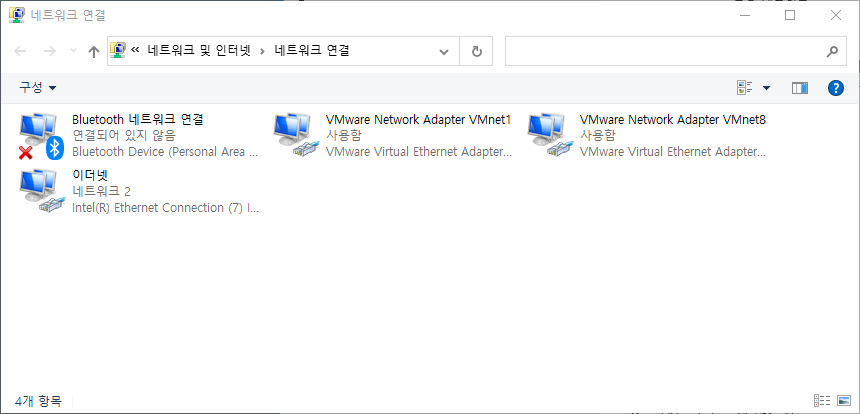Close the 네트워크 연결 window
The image size is (860, 414).
[x=836, y=15]
